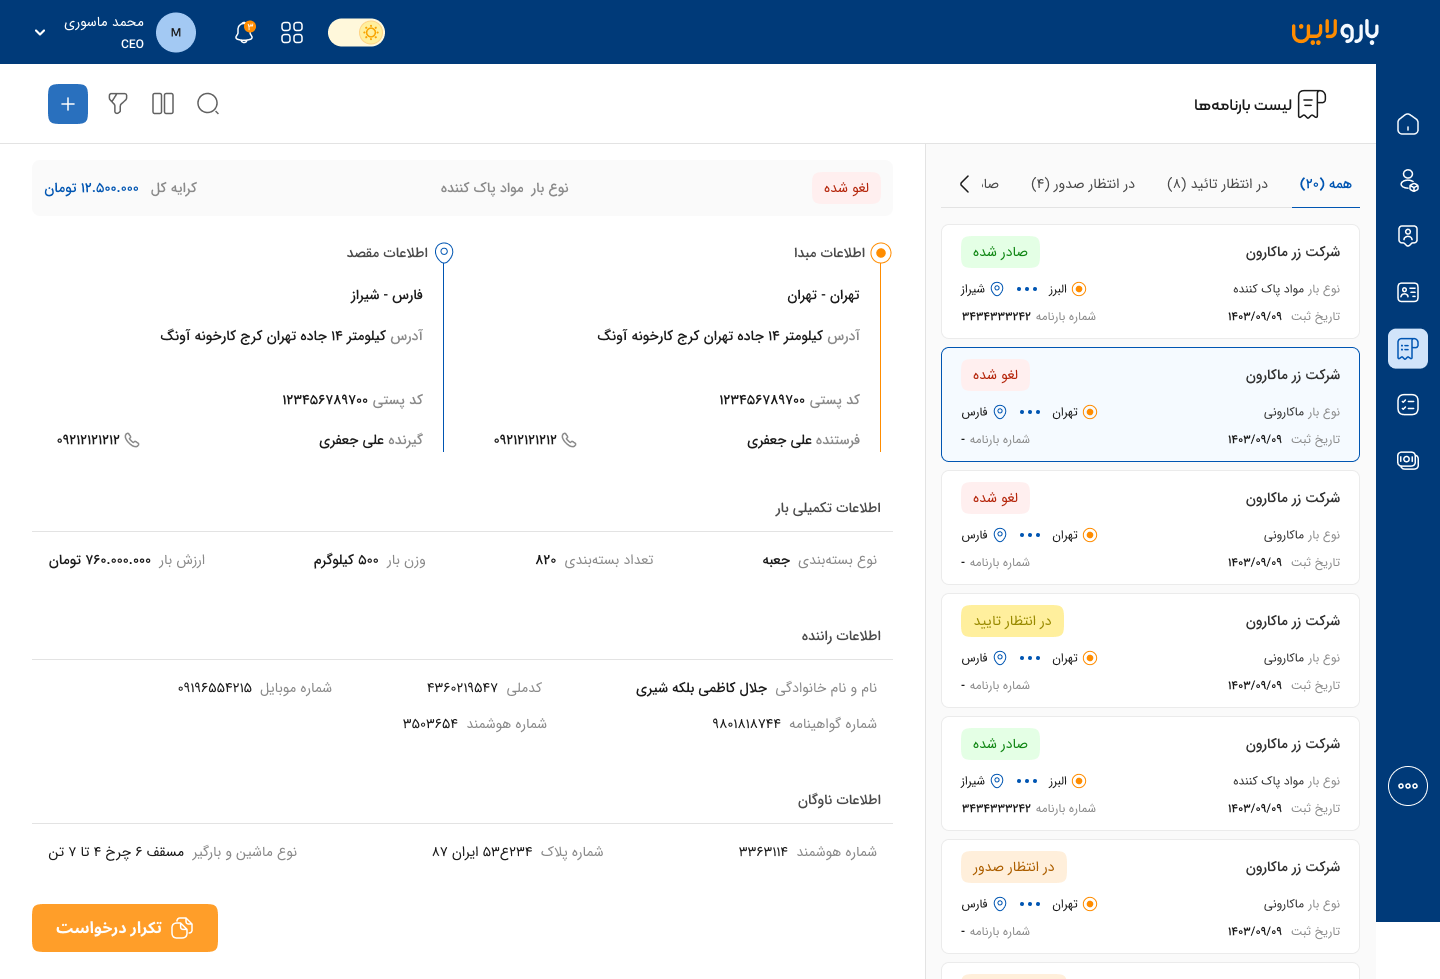Screen dimensions: 1440x979
Task: Click the 'اطلاعات تکمیلی بار' section heading
Action: 828,508
